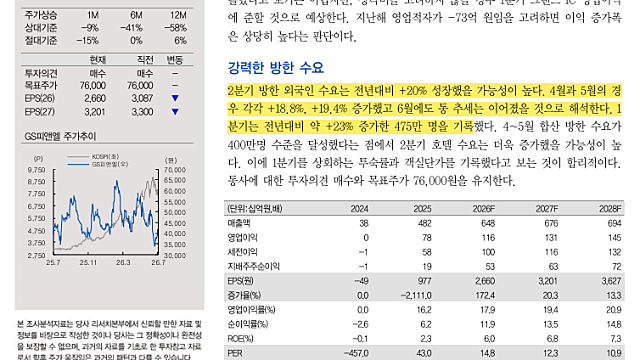Select the '직전' column header
Image resolution: width=640 pixels, height=360 pixels.
pos(145,60)
